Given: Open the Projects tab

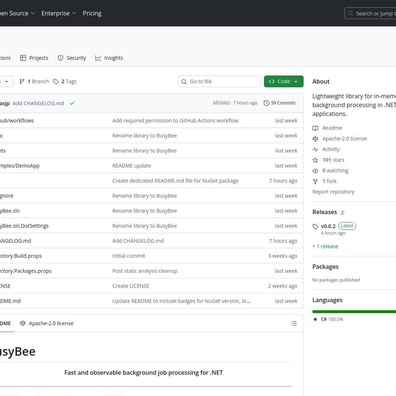Looking at the screenshot, I should [34, 58].
